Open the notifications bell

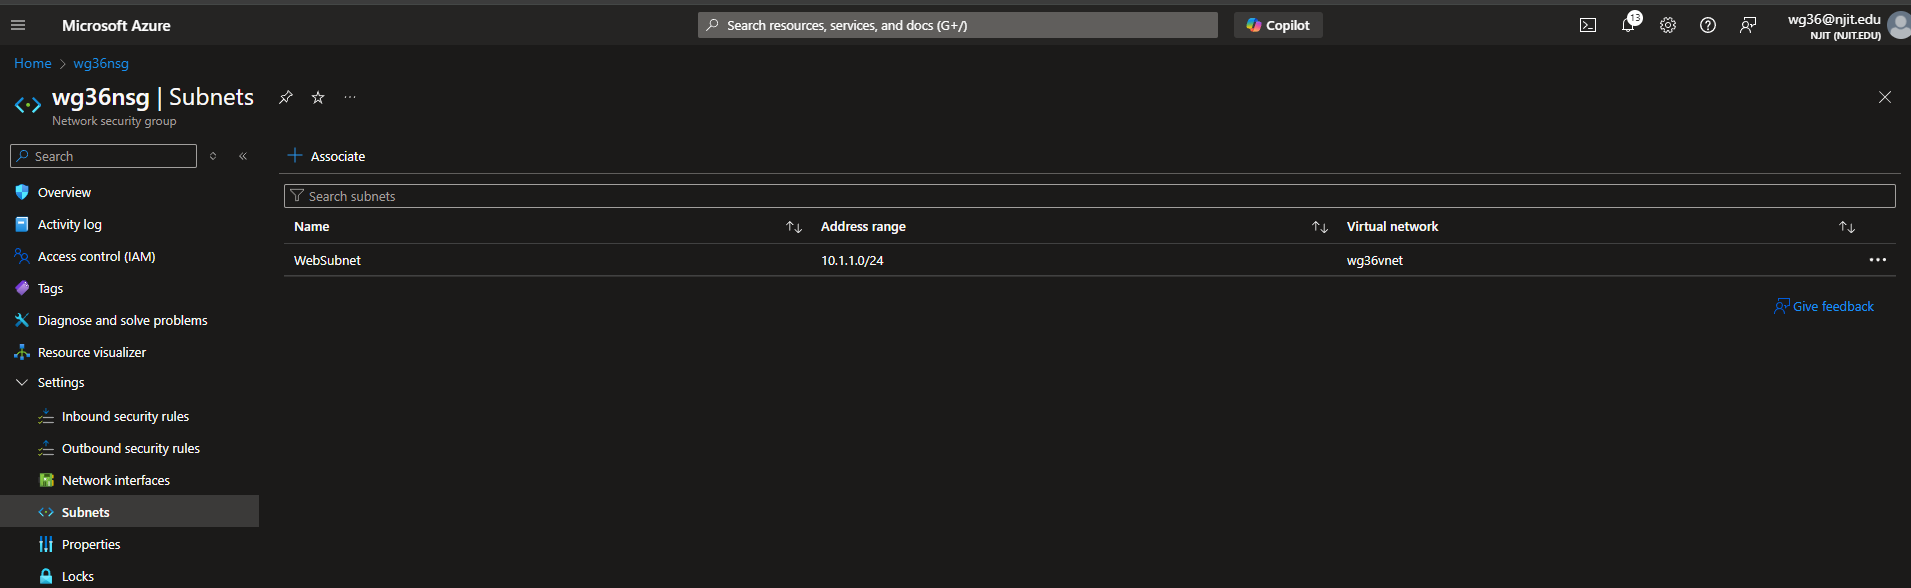1628,25
